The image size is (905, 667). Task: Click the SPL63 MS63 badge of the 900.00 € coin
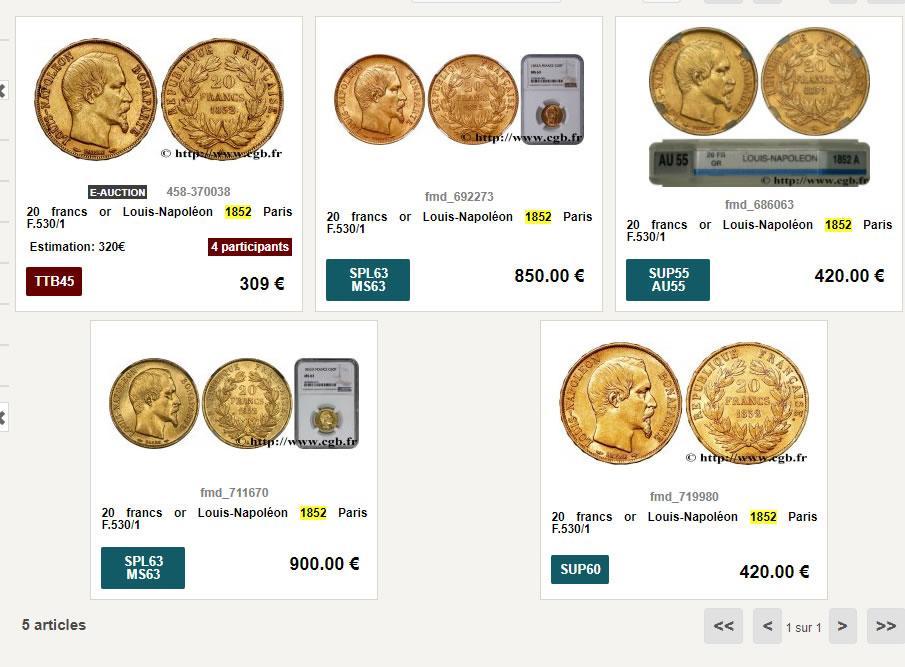(x=143, y=568)
